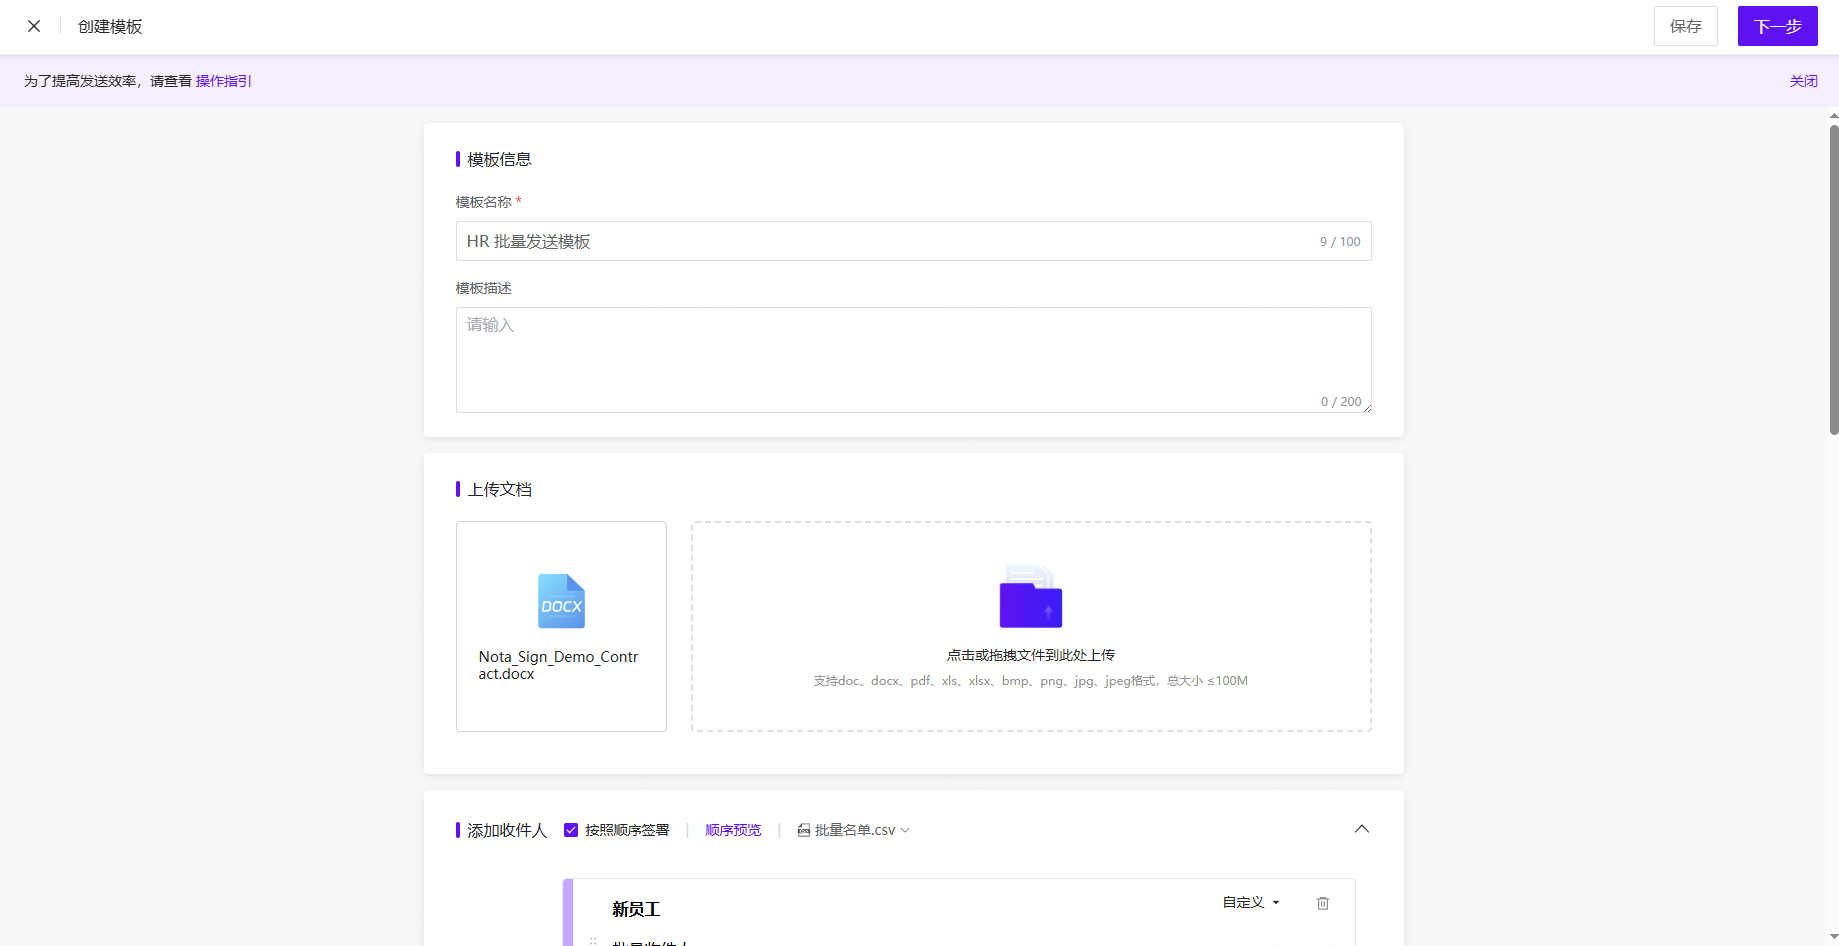This screenshot has width=1839, height=946.
Task: Click the purple upload folder icon
Action: (1031, 597)
